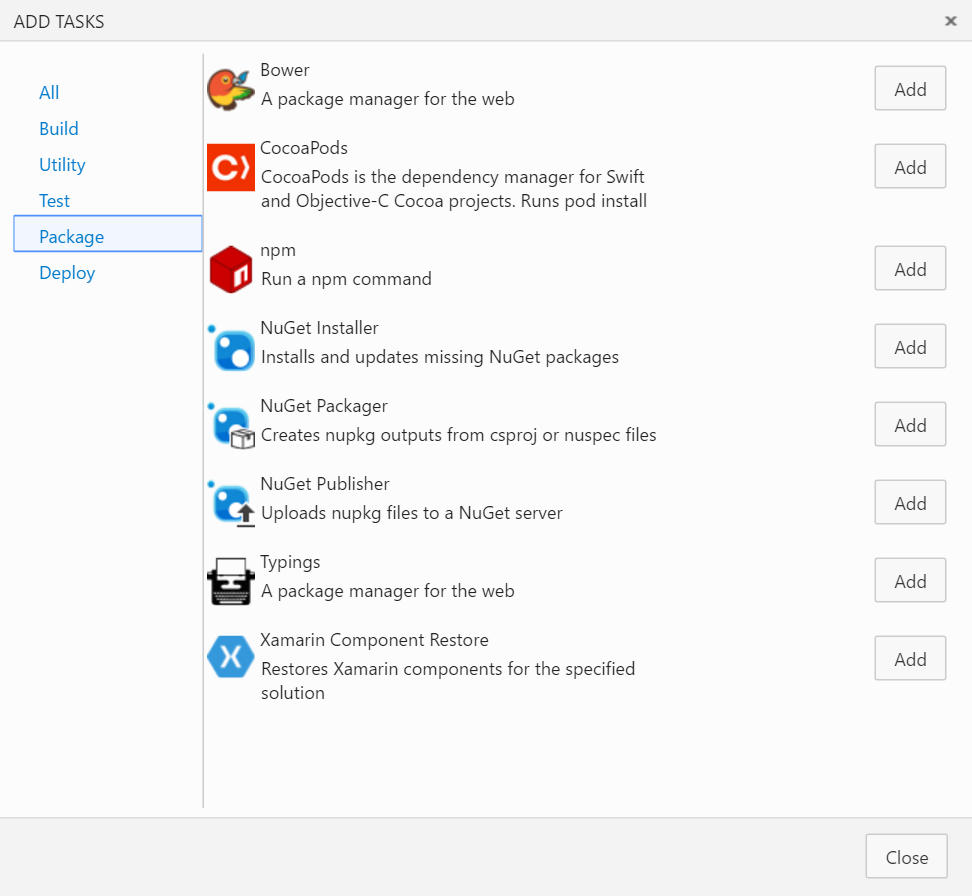Click 'Uploads nupkg files' description text
Image resolution: width=972 pixels, height=896 pixels.
412,513
